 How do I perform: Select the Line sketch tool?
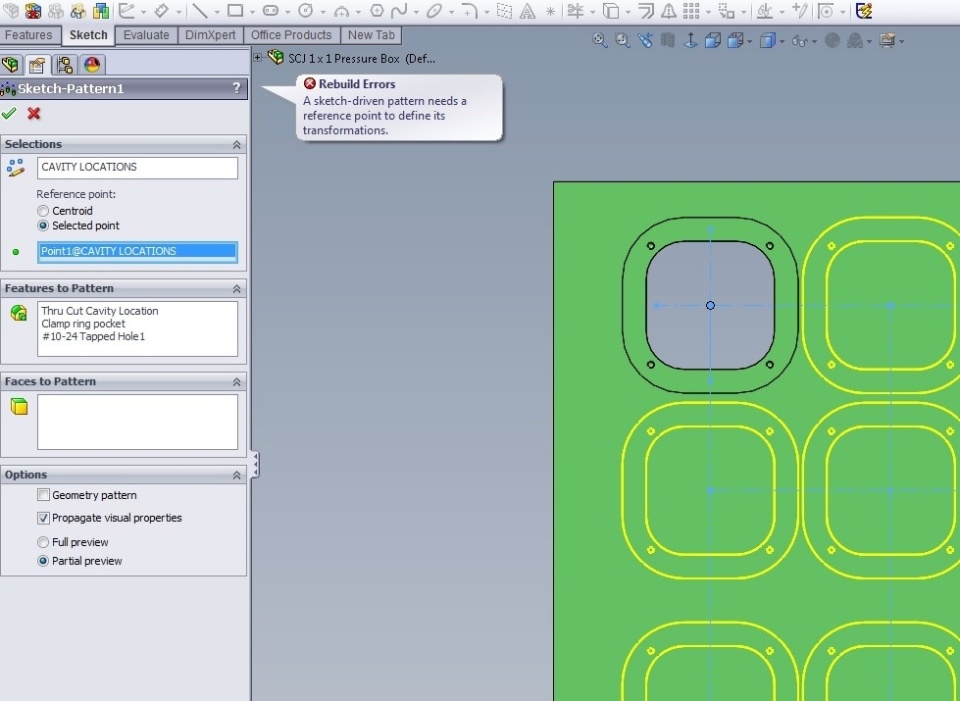point(200,10)
